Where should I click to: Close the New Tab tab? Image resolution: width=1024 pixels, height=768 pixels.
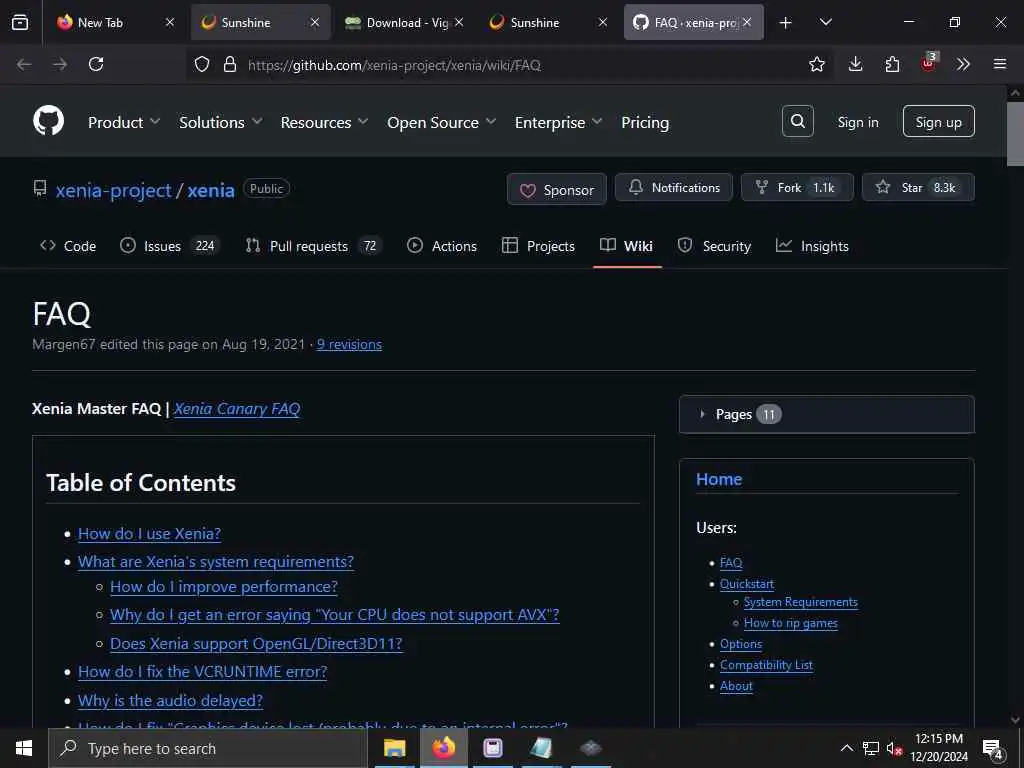[170, 22]
